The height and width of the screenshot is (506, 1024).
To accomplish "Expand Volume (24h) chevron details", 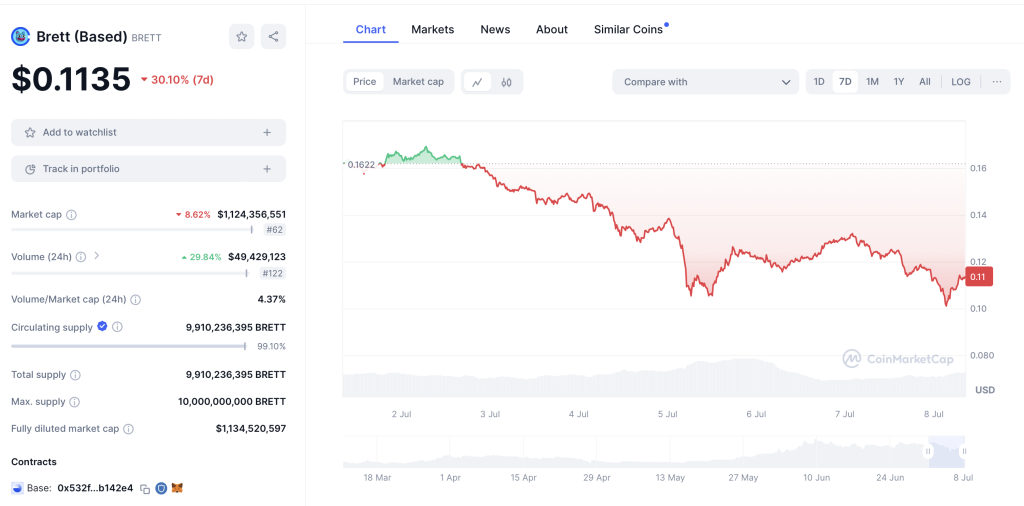I will coord(97,256).
